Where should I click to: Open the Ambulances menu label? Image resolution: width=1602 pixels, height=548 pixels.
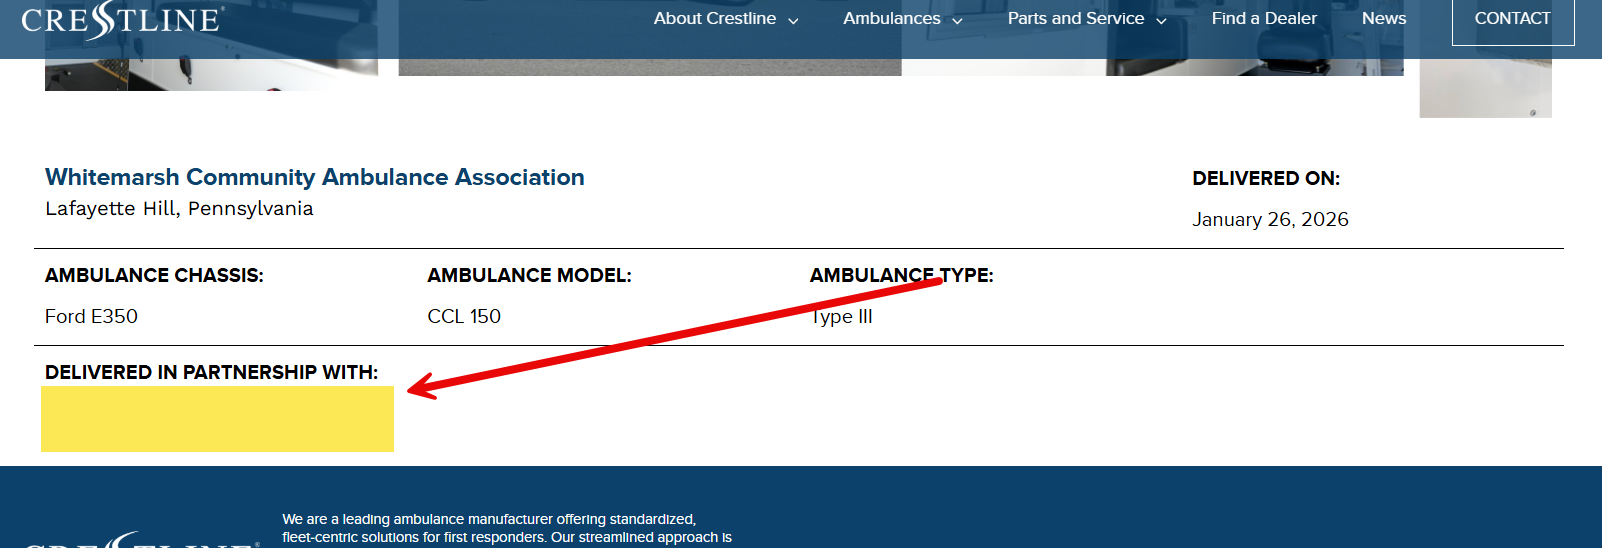point(891,19)
